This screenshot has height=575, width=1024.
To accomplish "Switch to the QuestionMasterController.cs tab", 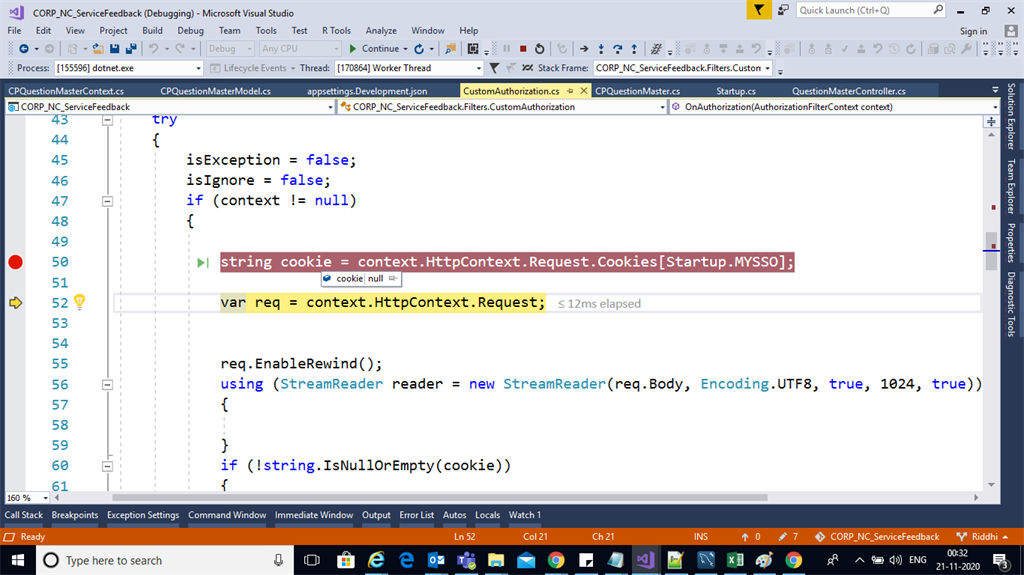I will pyautogui.click(x=848, y=91).
